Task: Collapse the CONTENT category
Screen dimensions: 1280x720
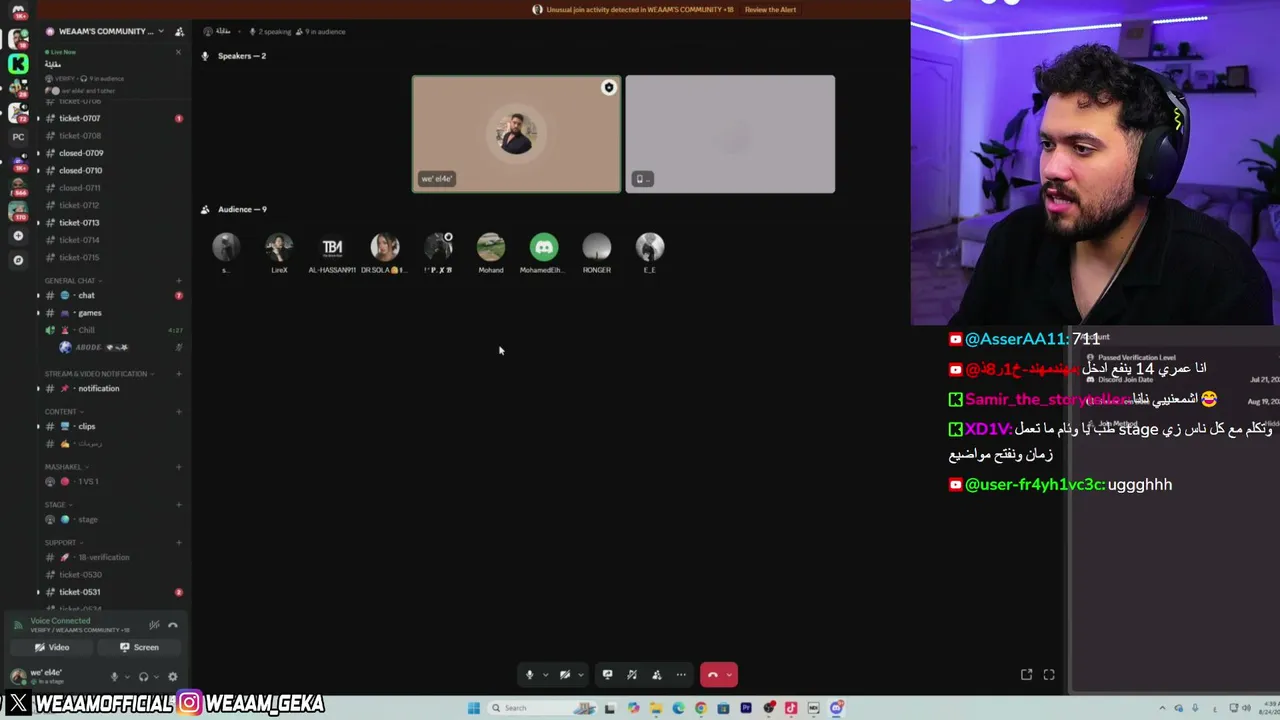Action: click(64, 412)
